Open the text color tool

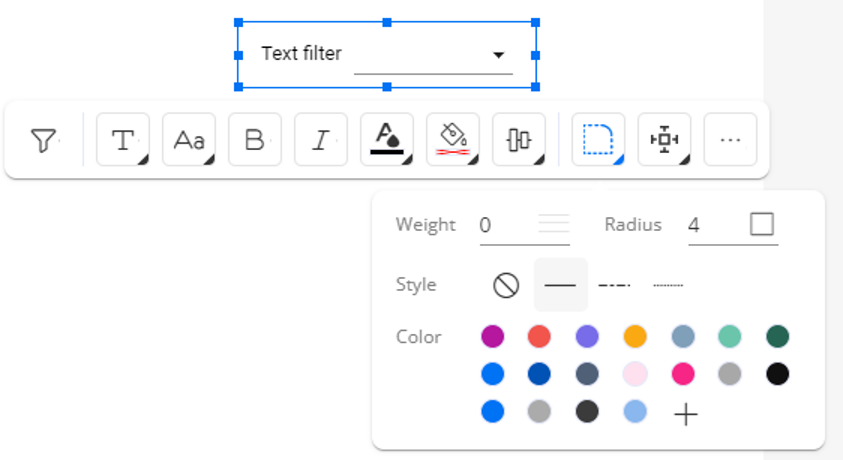pos(387,140)
